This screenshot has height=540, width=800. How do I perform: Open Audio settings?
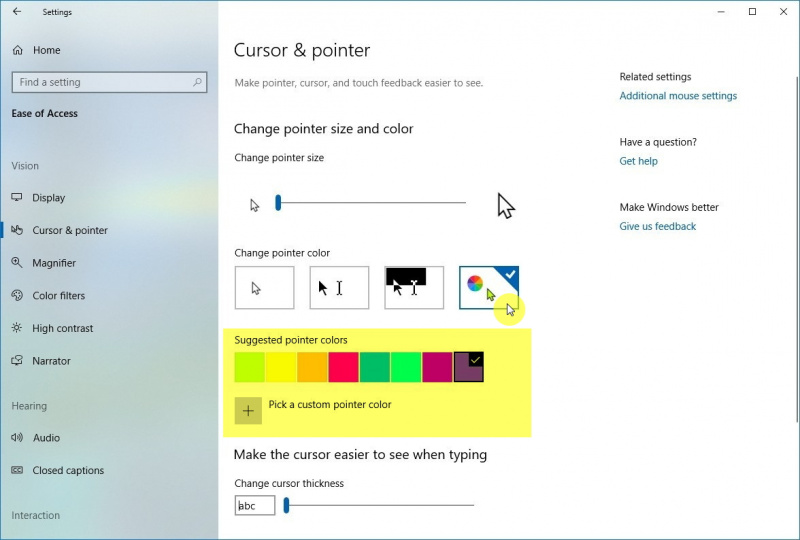click(x=46, y=438)
